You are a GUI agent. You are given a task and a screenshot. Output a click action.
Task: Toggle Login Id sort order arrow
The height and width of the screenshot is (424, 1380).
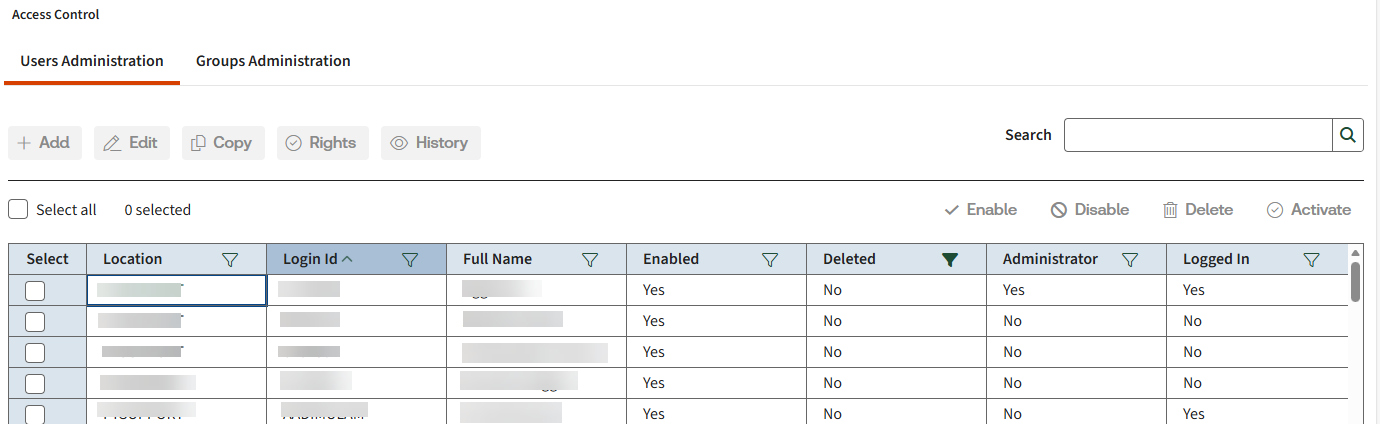(348, 259)
